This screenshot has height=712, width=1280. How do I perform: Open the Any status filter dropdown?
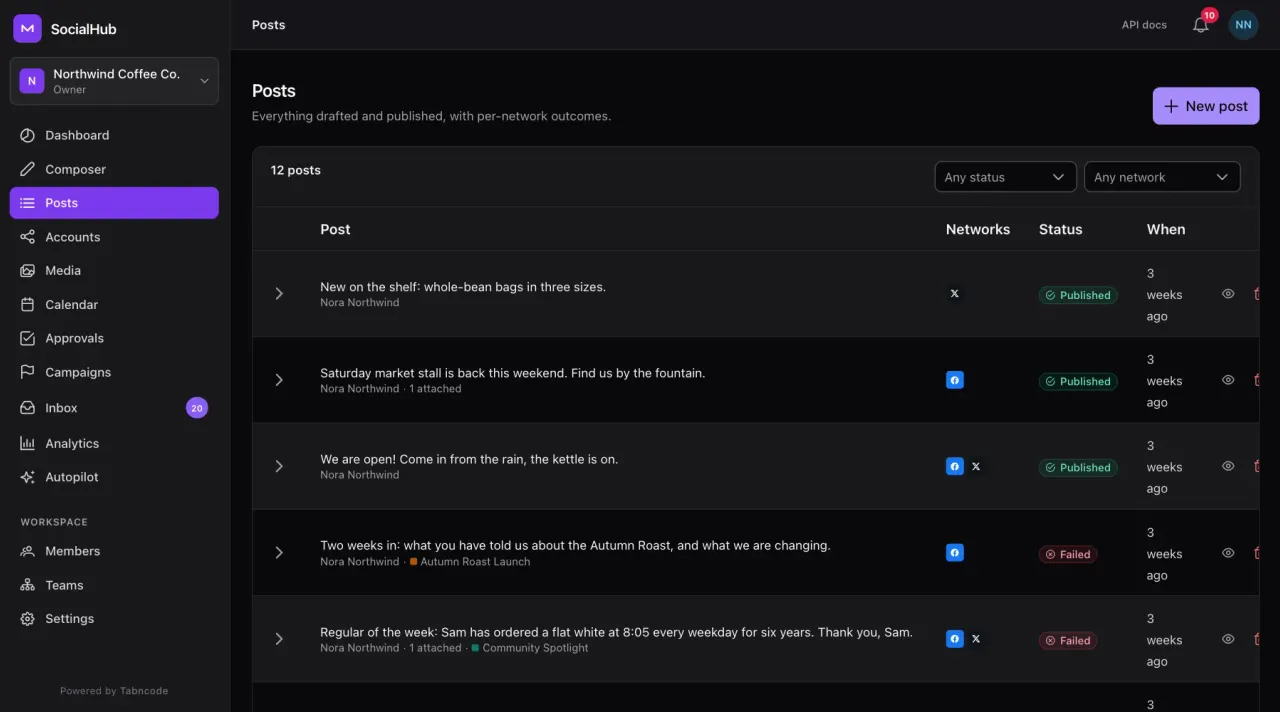tap(1005, 177)
